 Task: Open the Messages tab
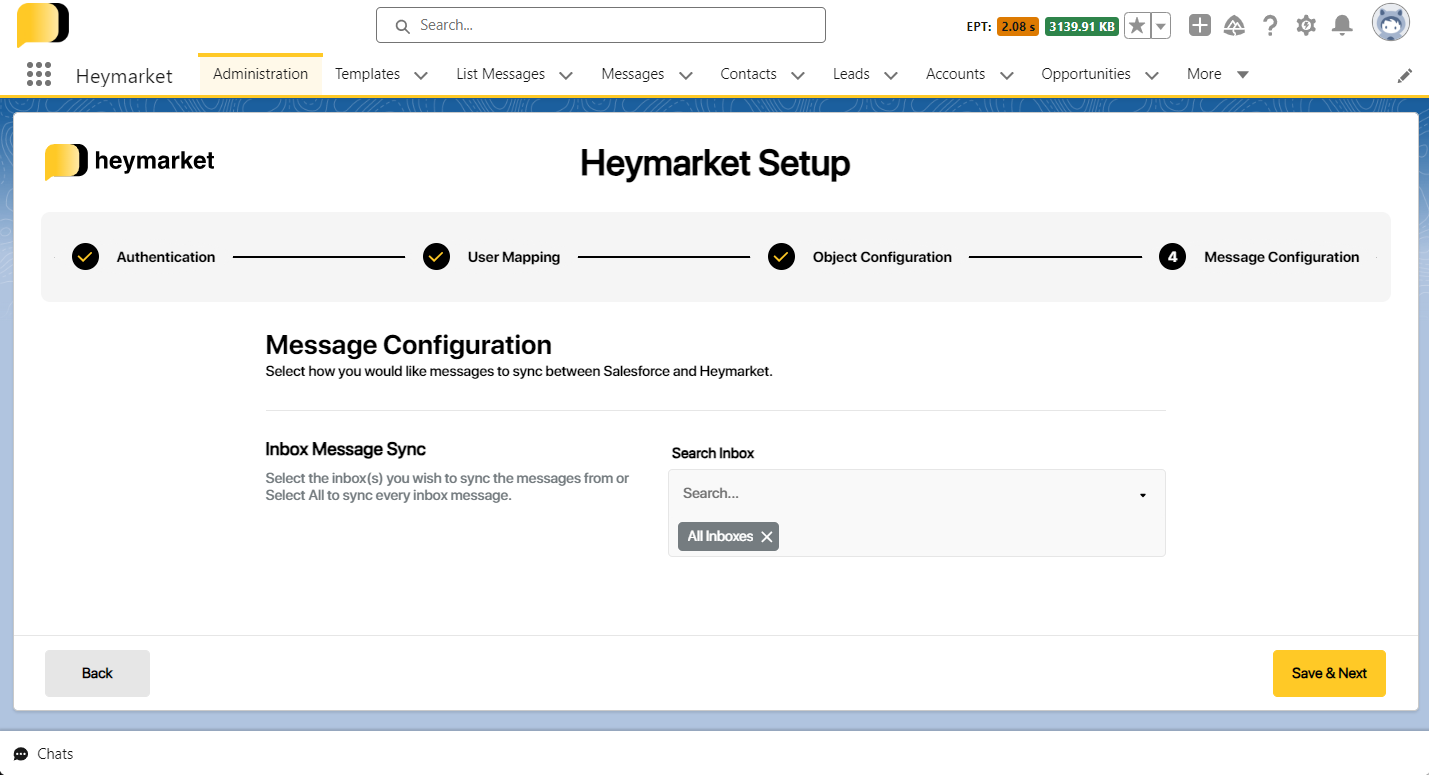(633, 74)
